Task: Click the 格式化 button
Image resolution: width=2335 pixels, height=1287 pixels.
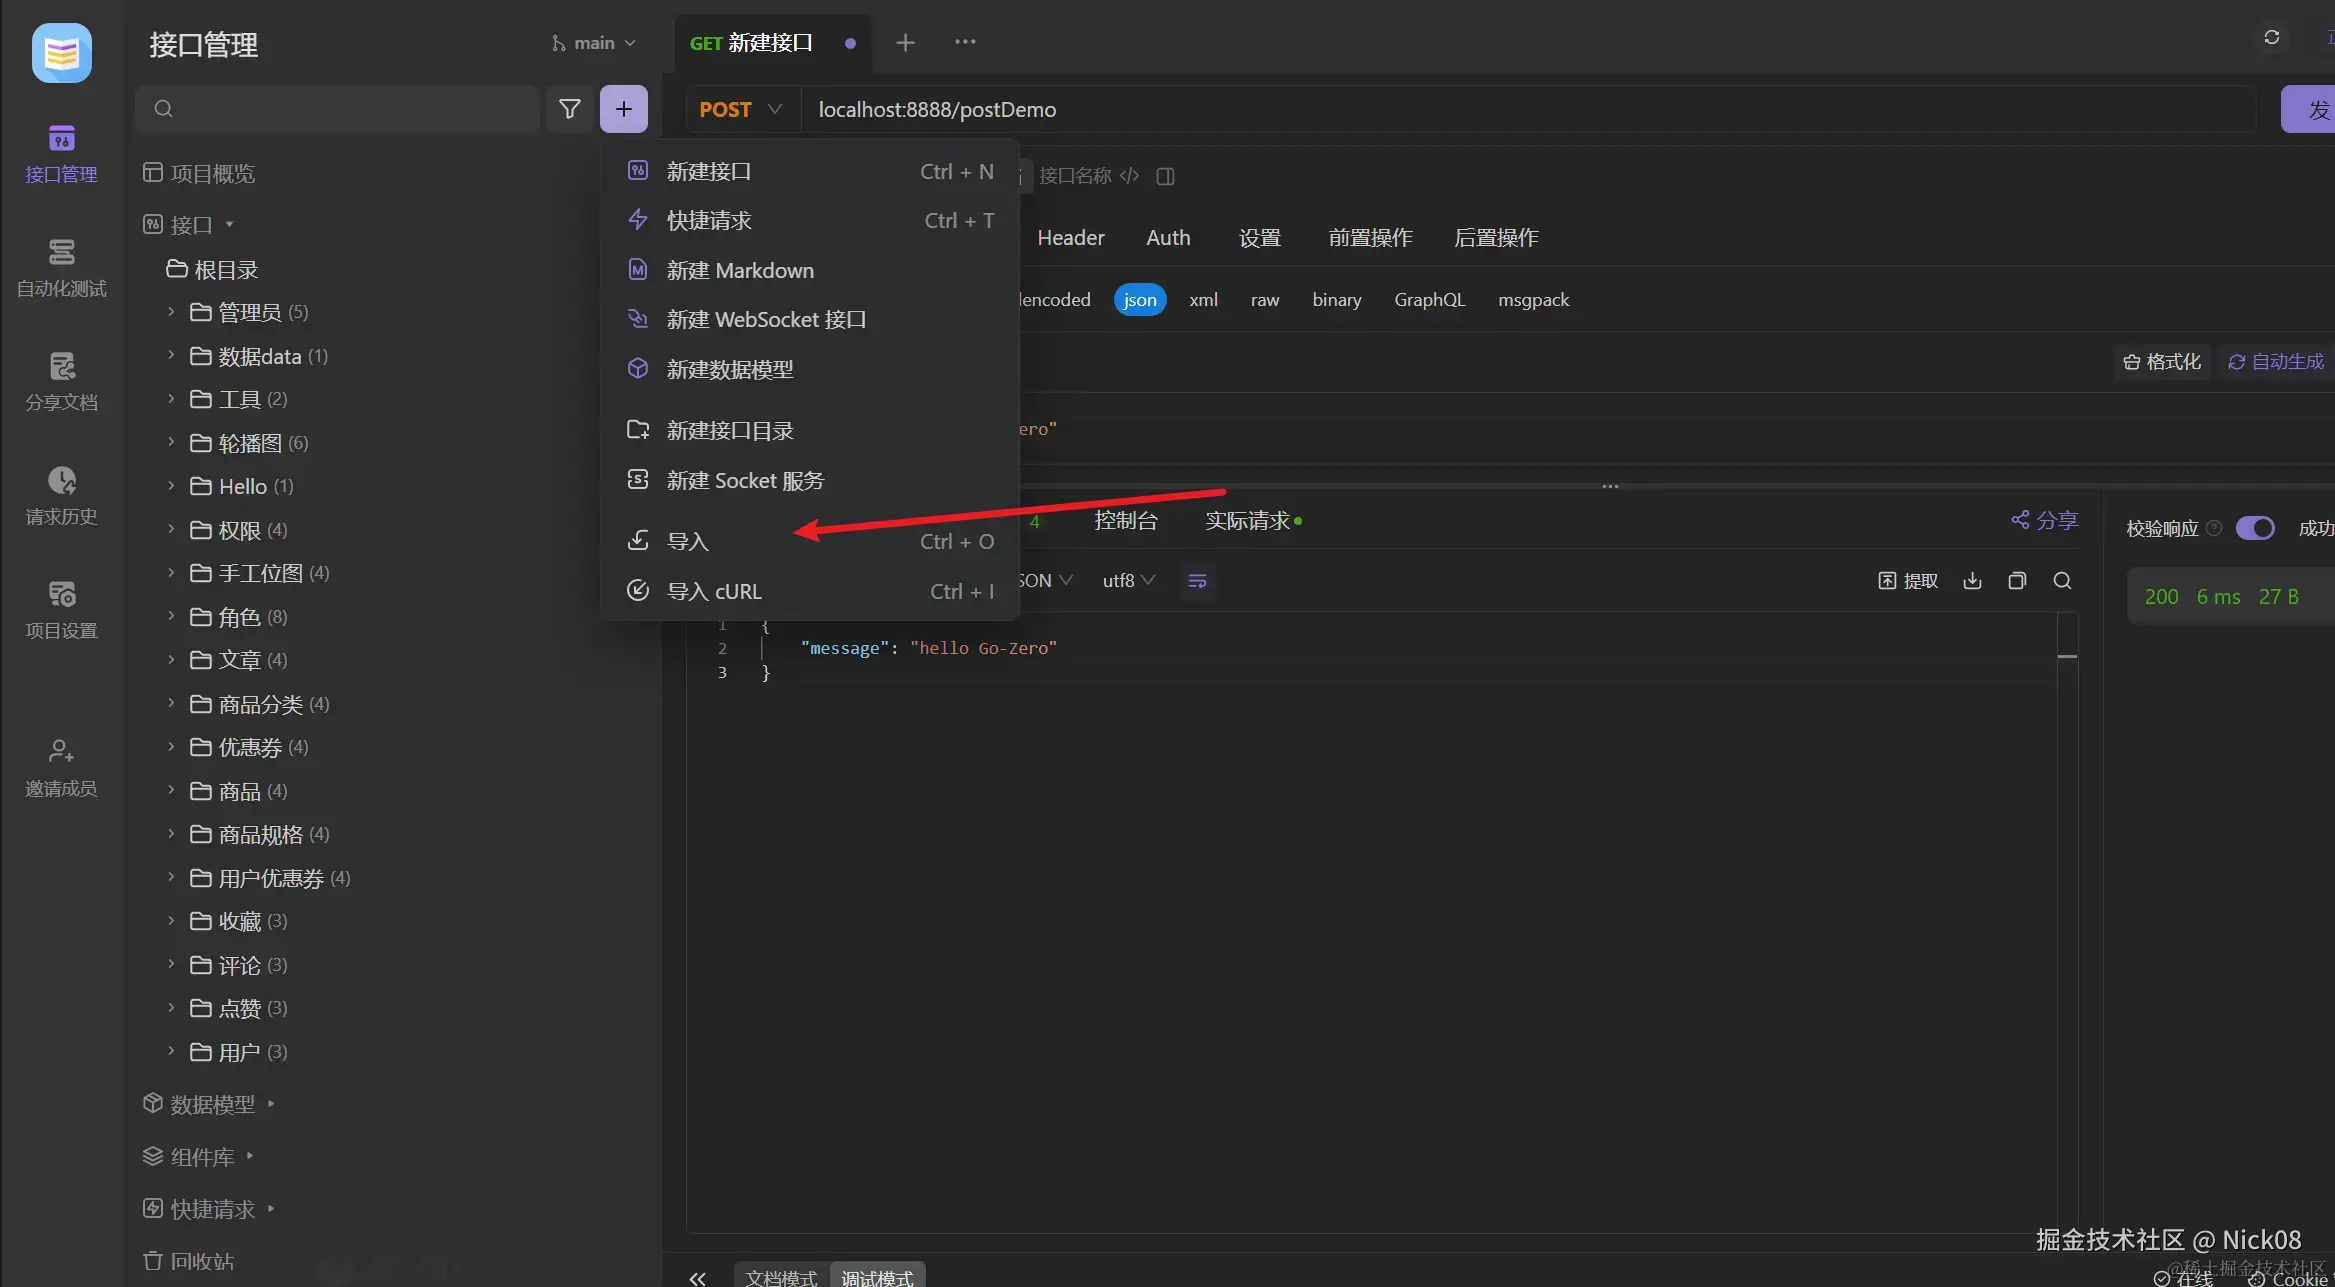Action: click(2162, 362)
